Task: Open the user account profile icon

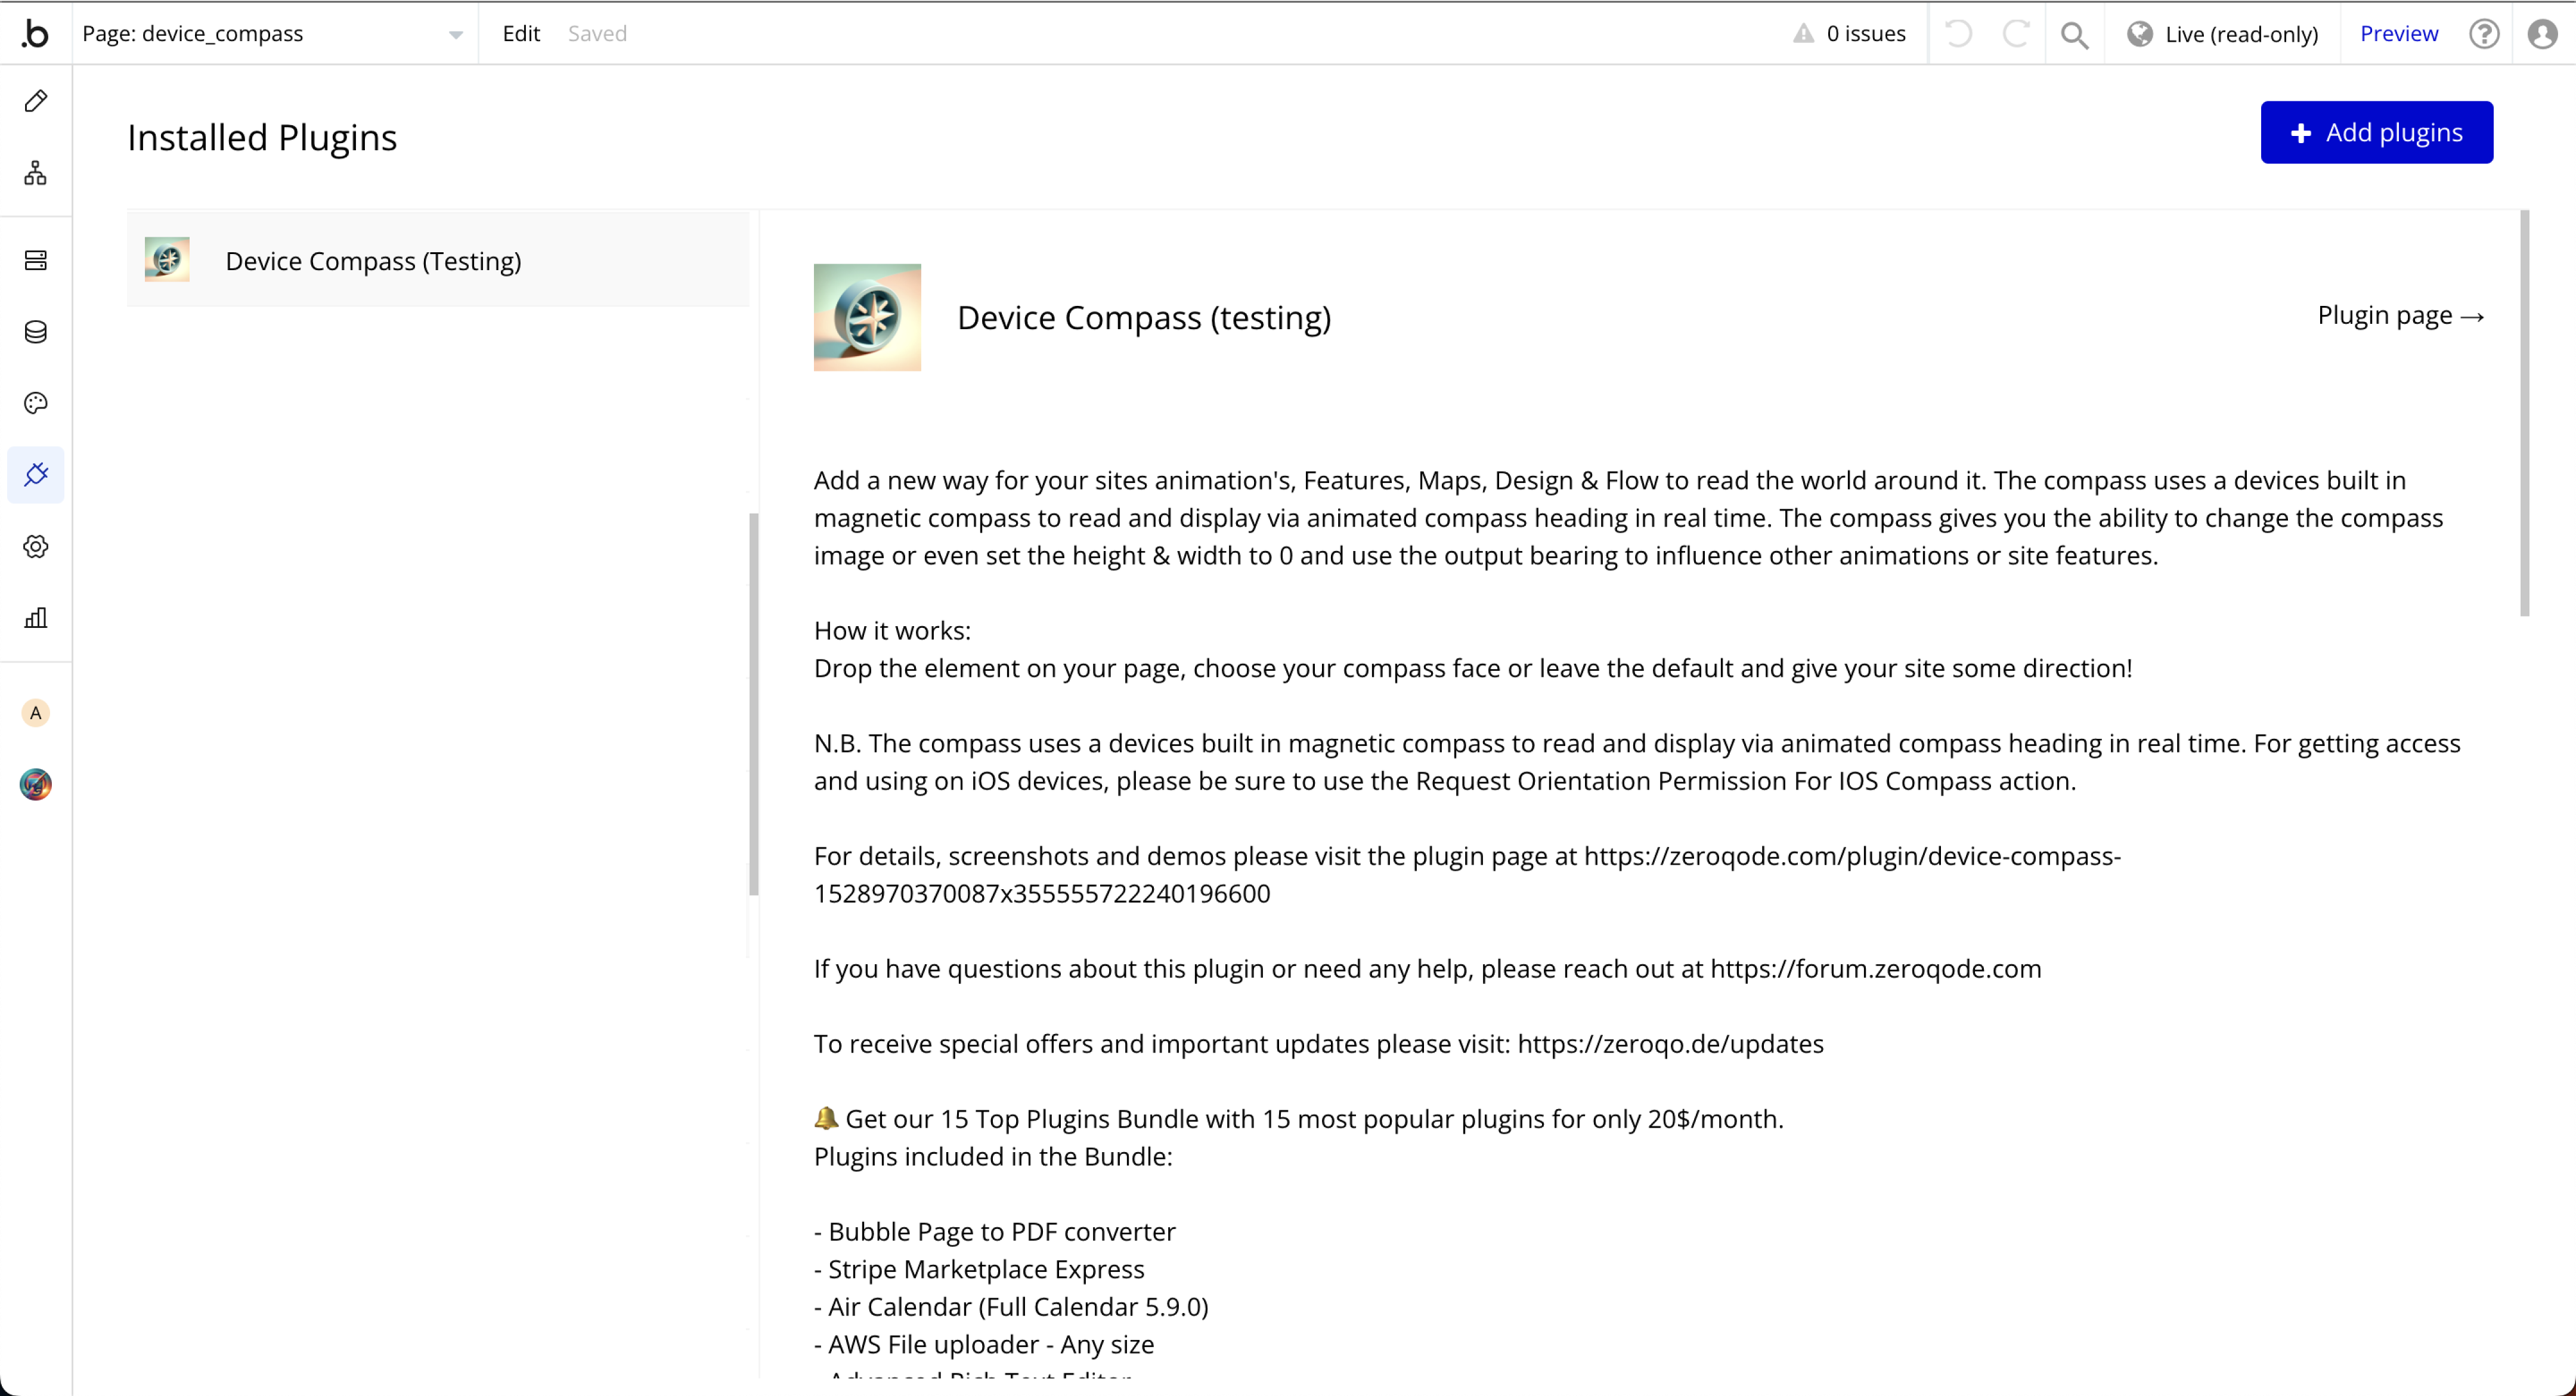Action: pyautogui.click(x=2542, y=34)
